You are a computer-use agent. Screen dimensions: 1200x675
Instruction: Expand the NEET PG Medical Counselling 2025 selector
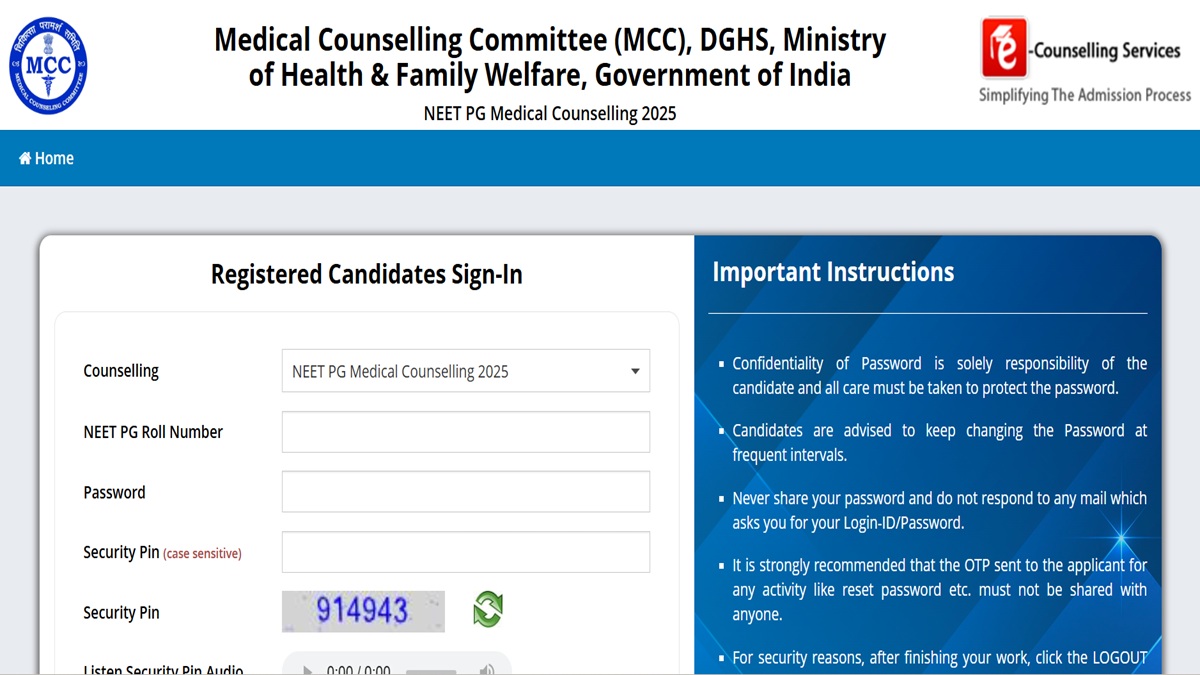pos(465,370)
